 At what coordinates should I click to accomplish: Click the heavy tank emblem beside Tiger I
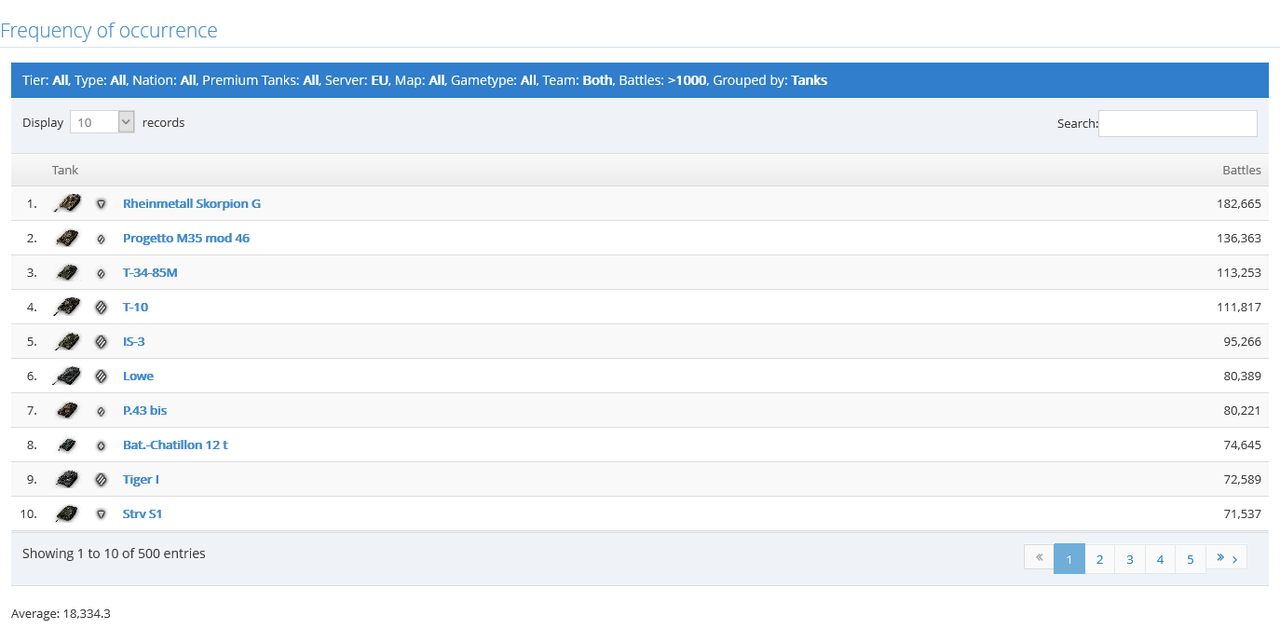tap(101, 480)
